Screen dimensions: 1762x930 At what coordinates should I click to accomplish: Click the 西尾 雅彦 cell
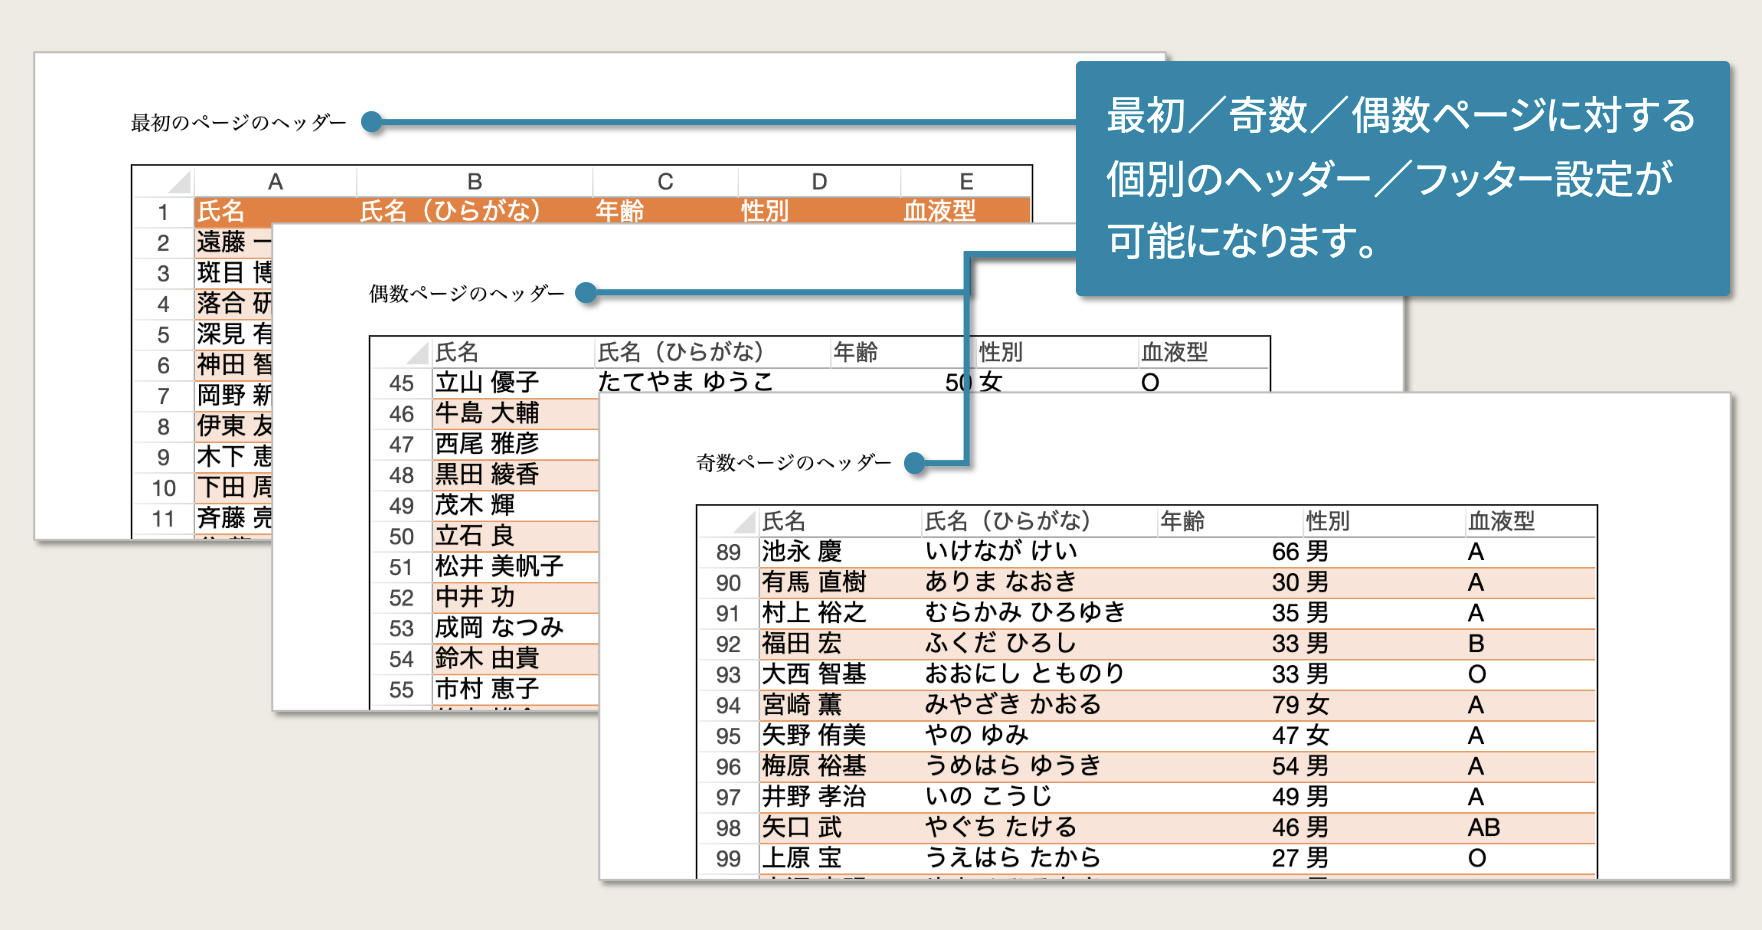tap(515, 443)
